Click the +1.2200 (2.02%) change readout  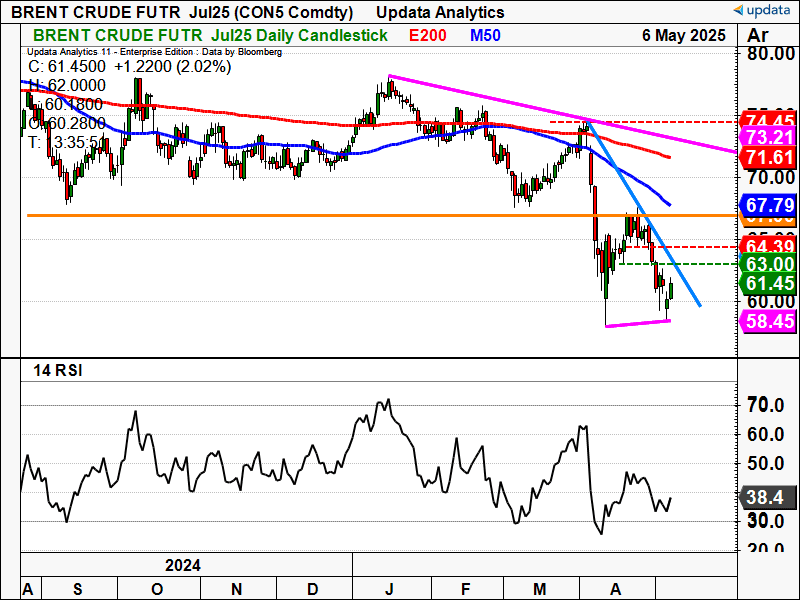172,66
